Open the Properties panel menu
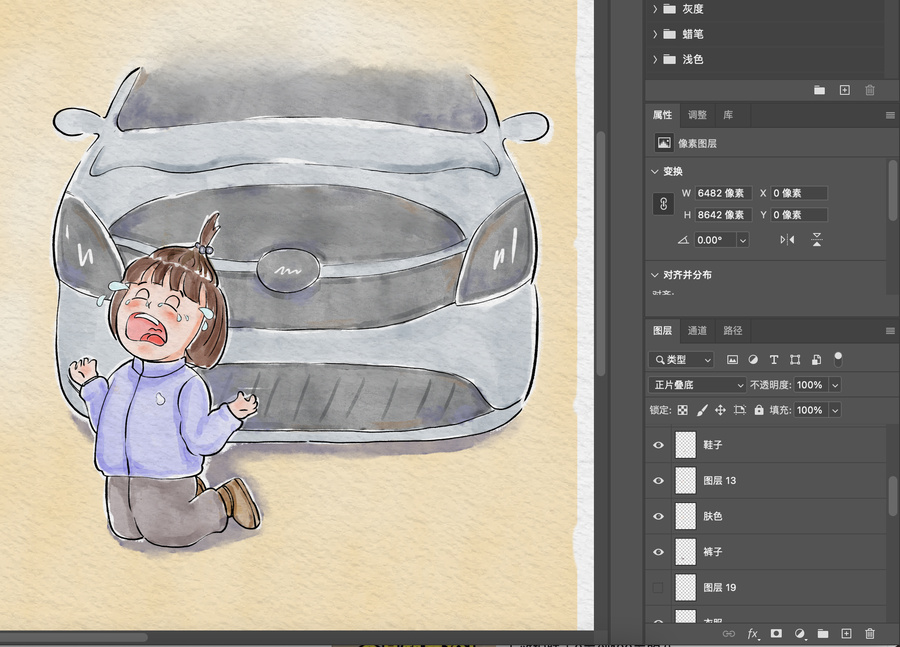 [890, 115]
